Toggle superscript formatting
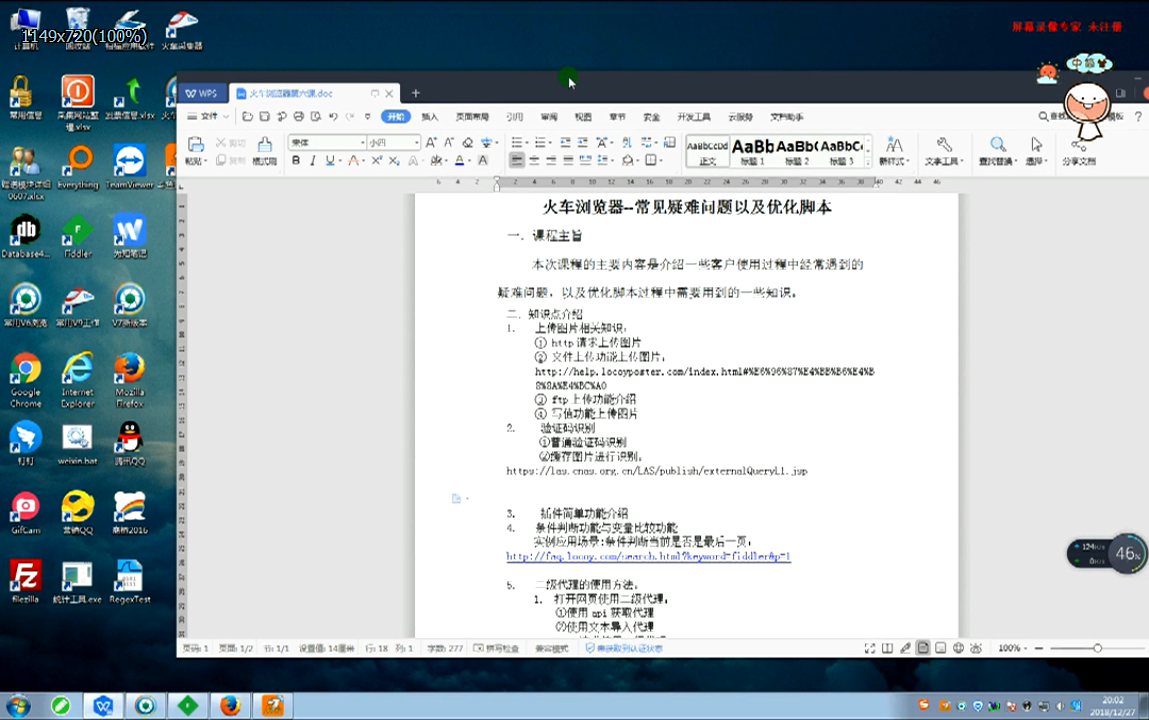Image resolution: width=1149 pixels, height=720 pixels. [376, 160]
